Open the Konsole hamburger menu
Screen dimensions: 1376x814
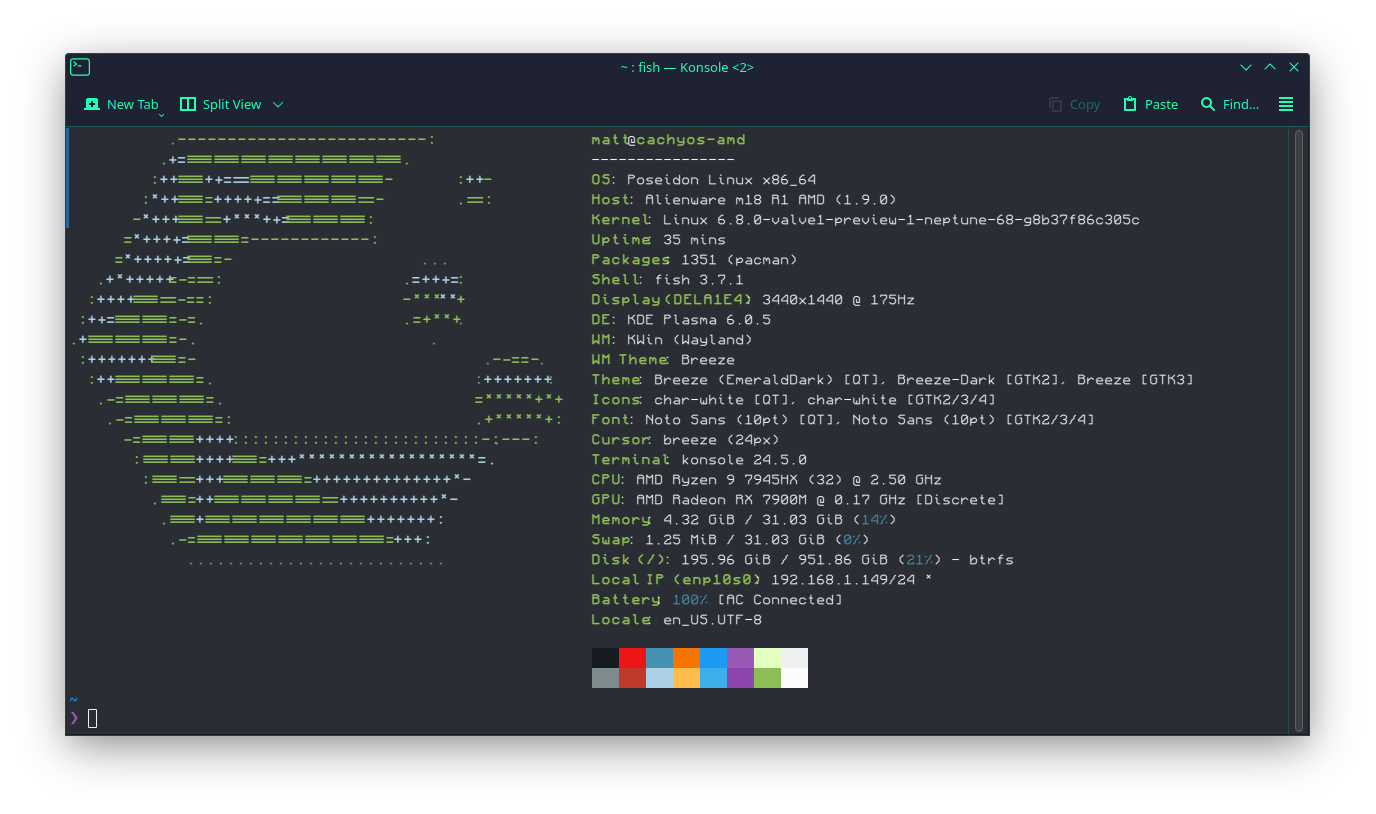point(1286,104)
